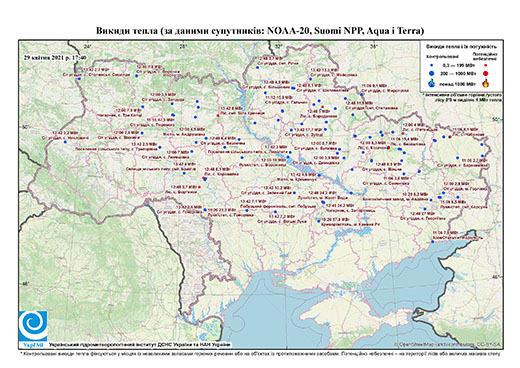
Task: Click the blue flame icon in legend
Action: click(x=432, y=83)
